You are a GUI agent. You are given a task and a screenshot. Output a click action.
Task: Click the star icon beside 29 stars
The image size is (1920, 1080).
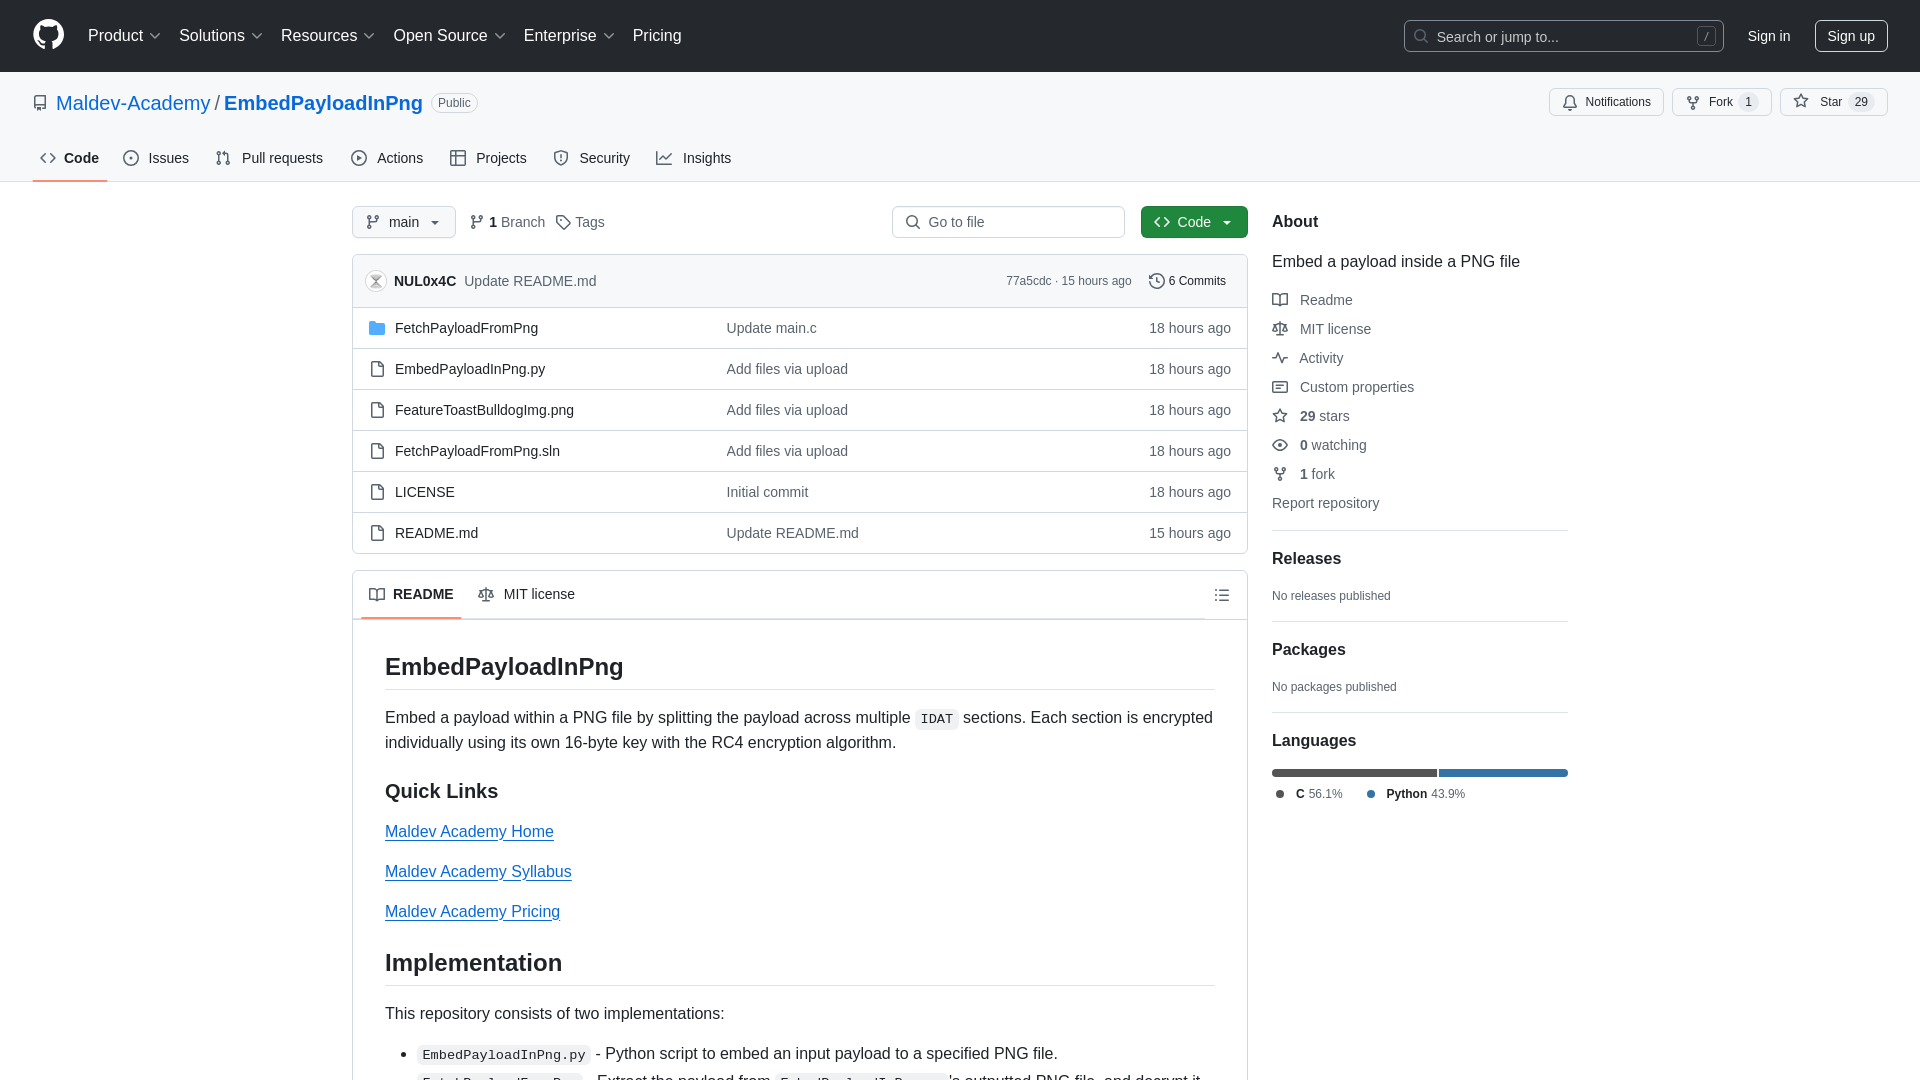(x=1280, y=416)
